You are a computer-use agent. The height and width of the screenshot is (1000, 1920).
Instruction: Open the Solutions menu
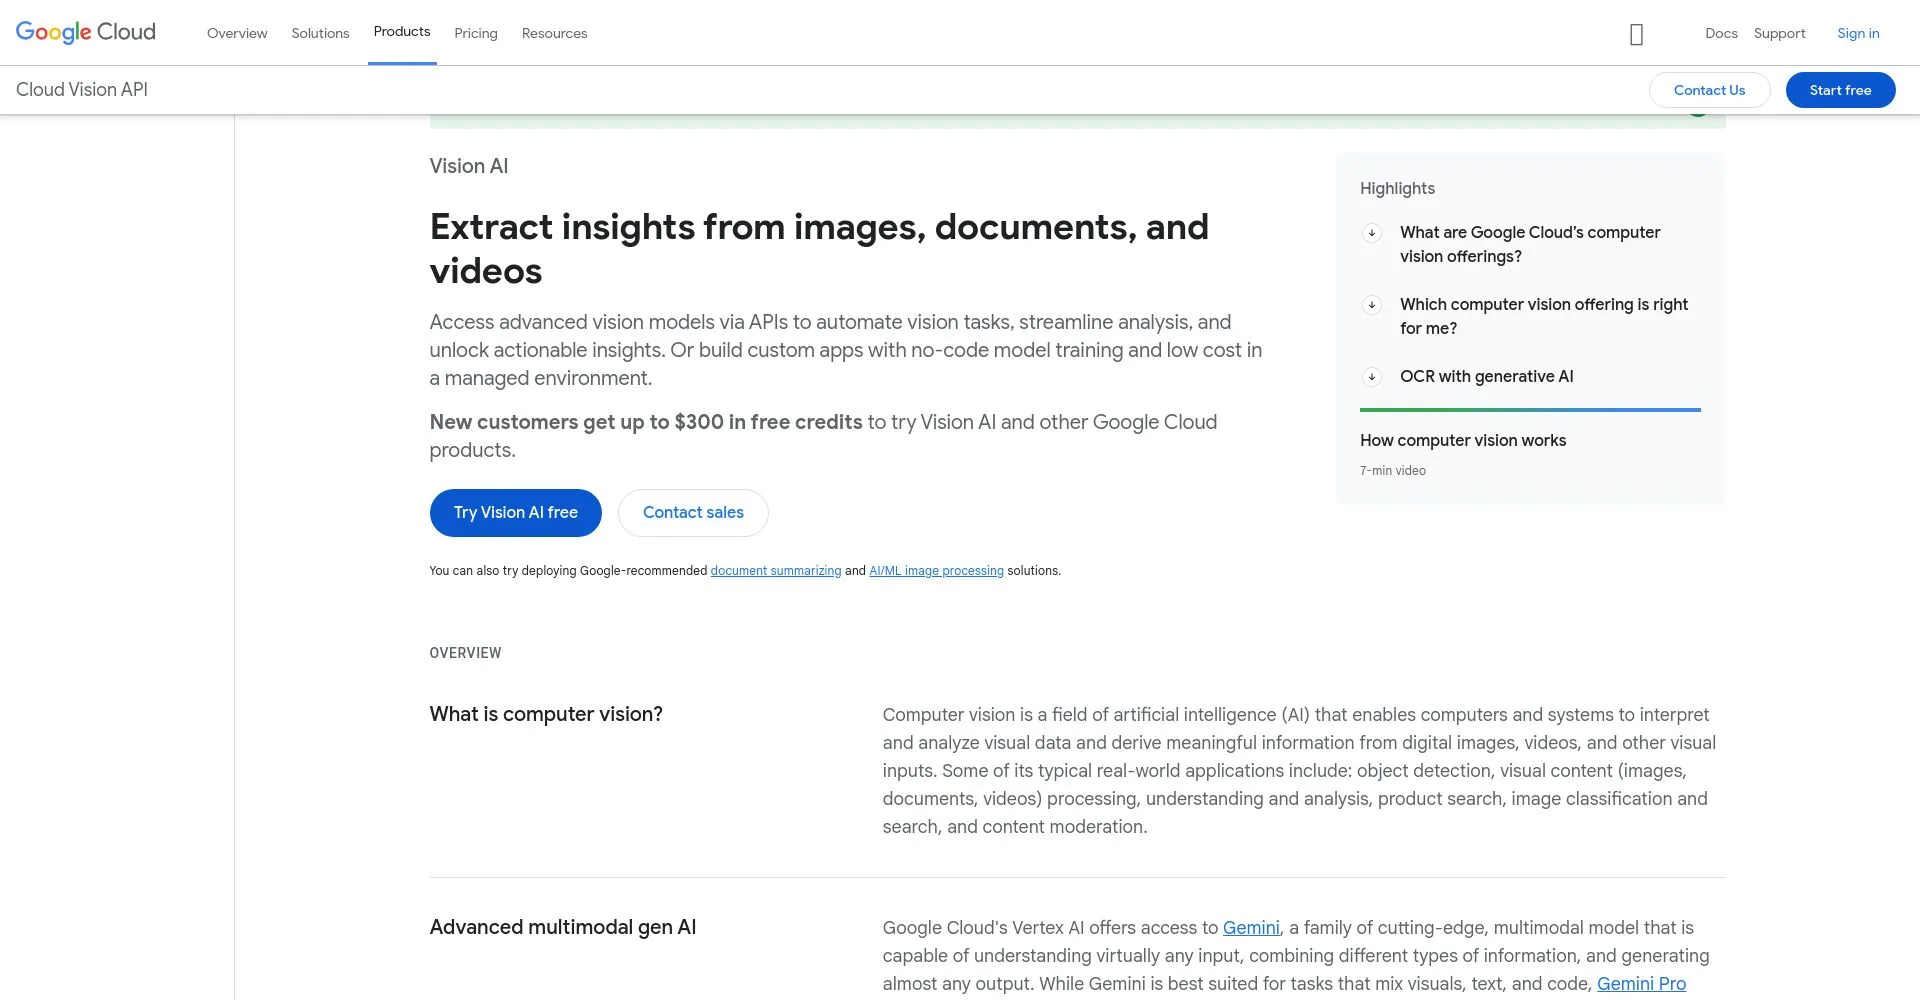320,33
